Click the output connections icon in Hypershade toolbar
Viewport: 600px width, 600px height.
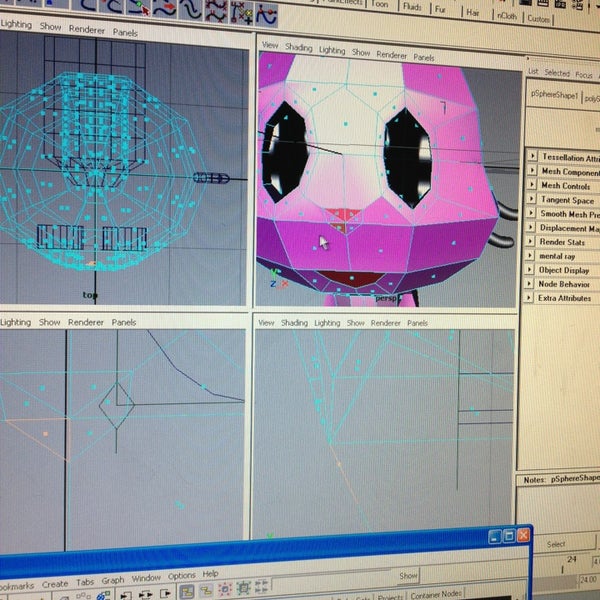165,593
